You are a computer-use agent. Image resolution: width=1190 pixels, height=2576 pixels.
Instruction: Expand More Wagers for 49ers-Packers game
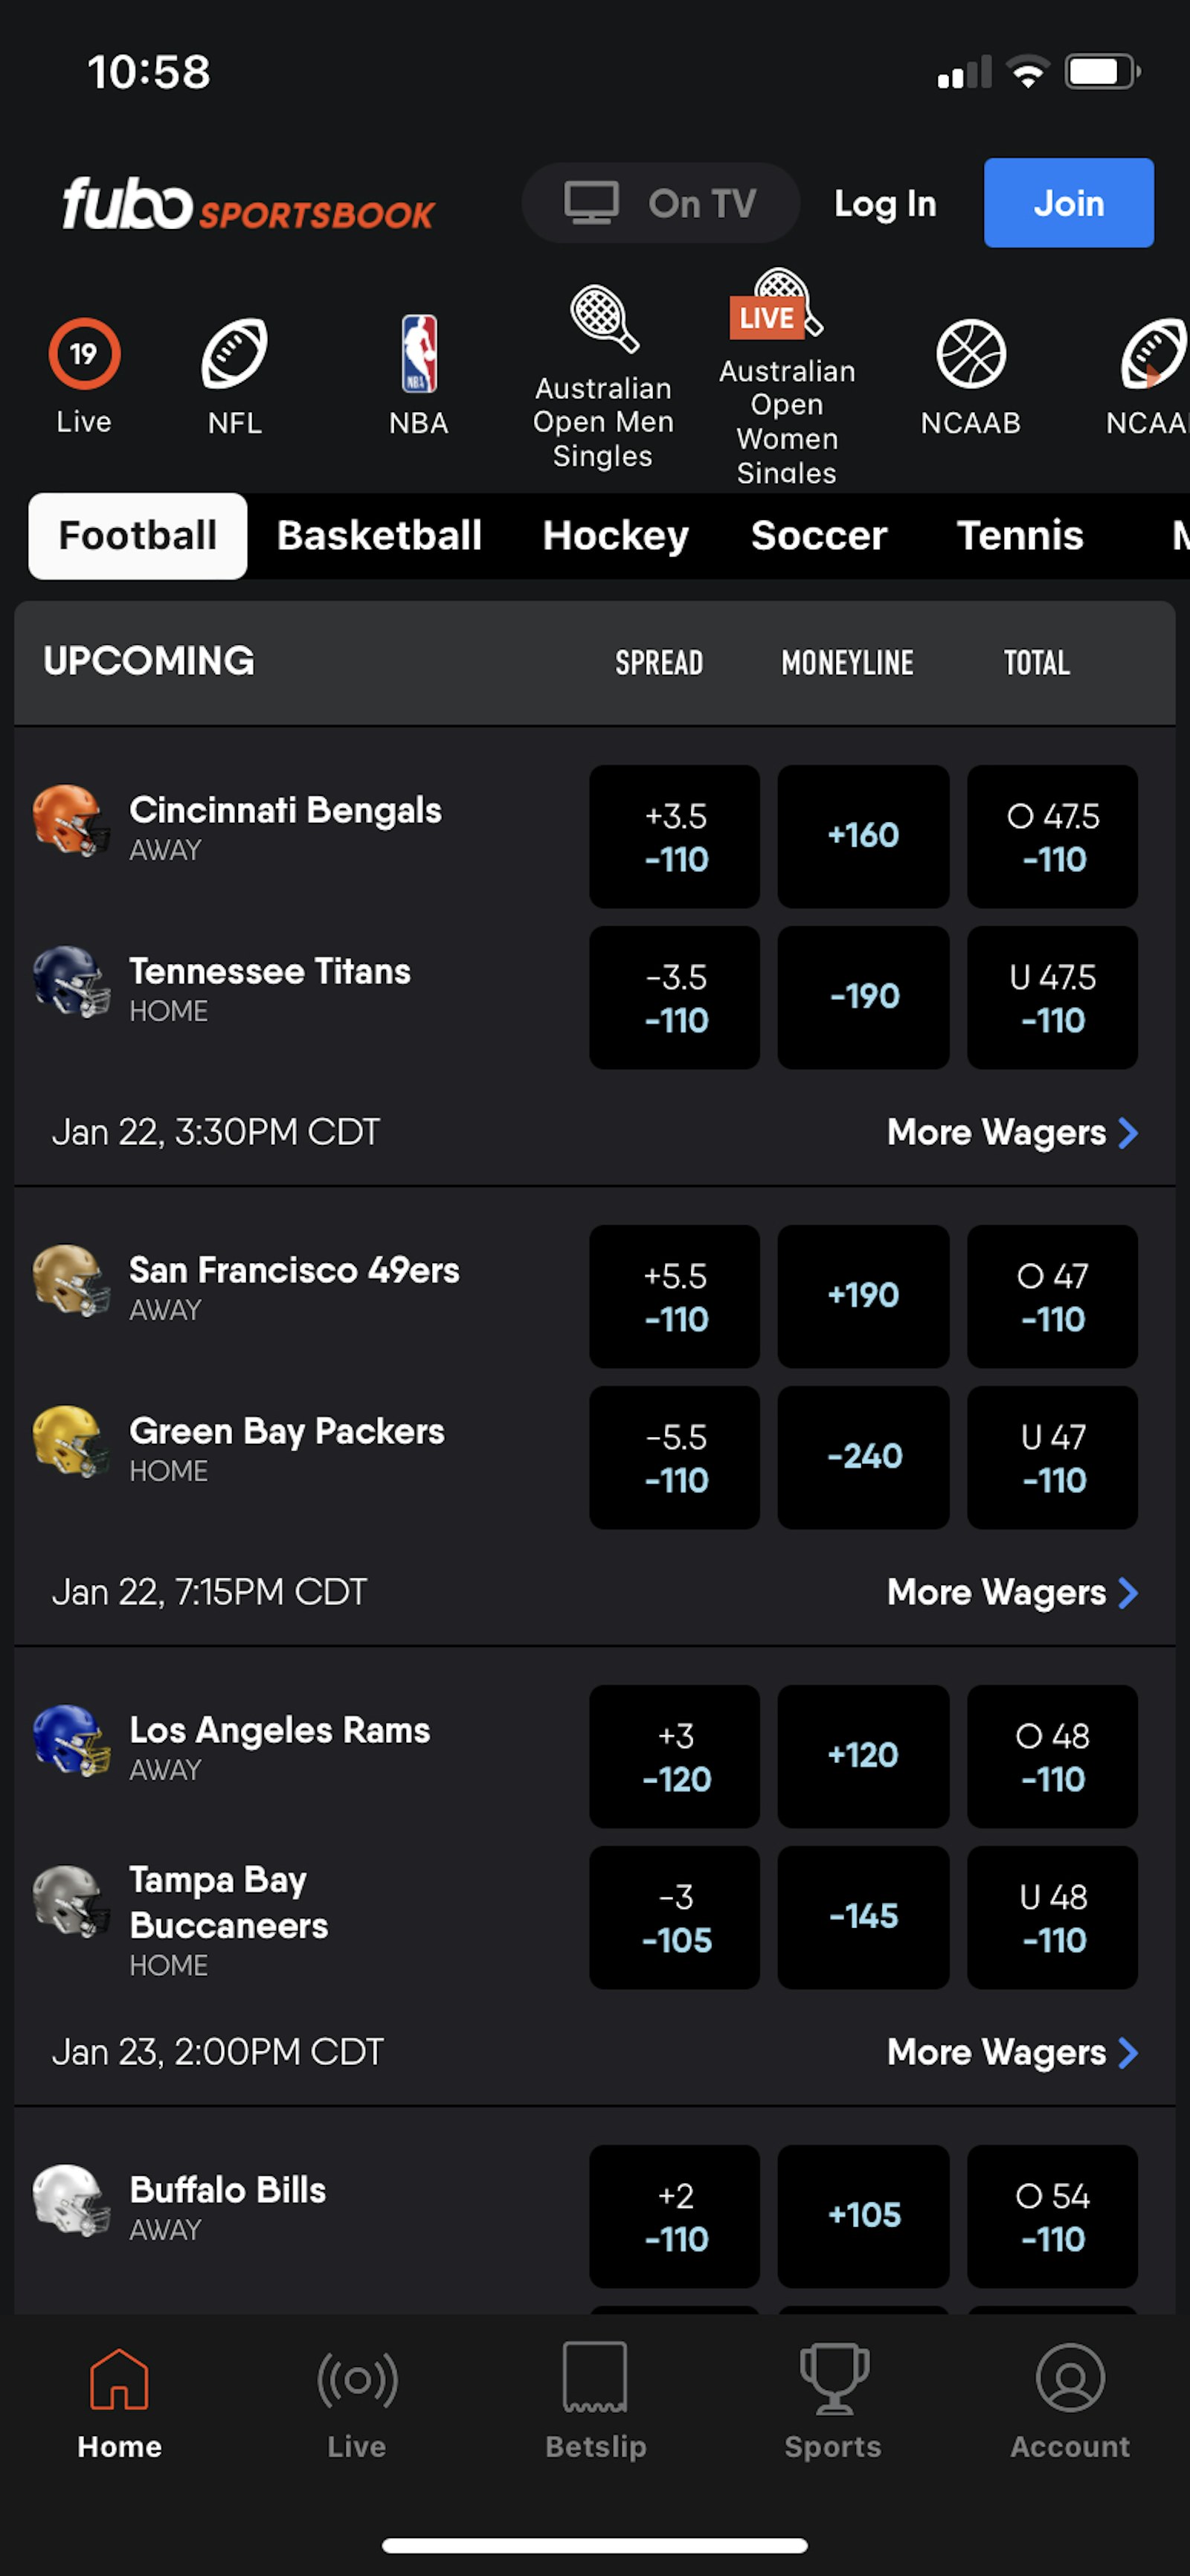pos(1011,1592)
